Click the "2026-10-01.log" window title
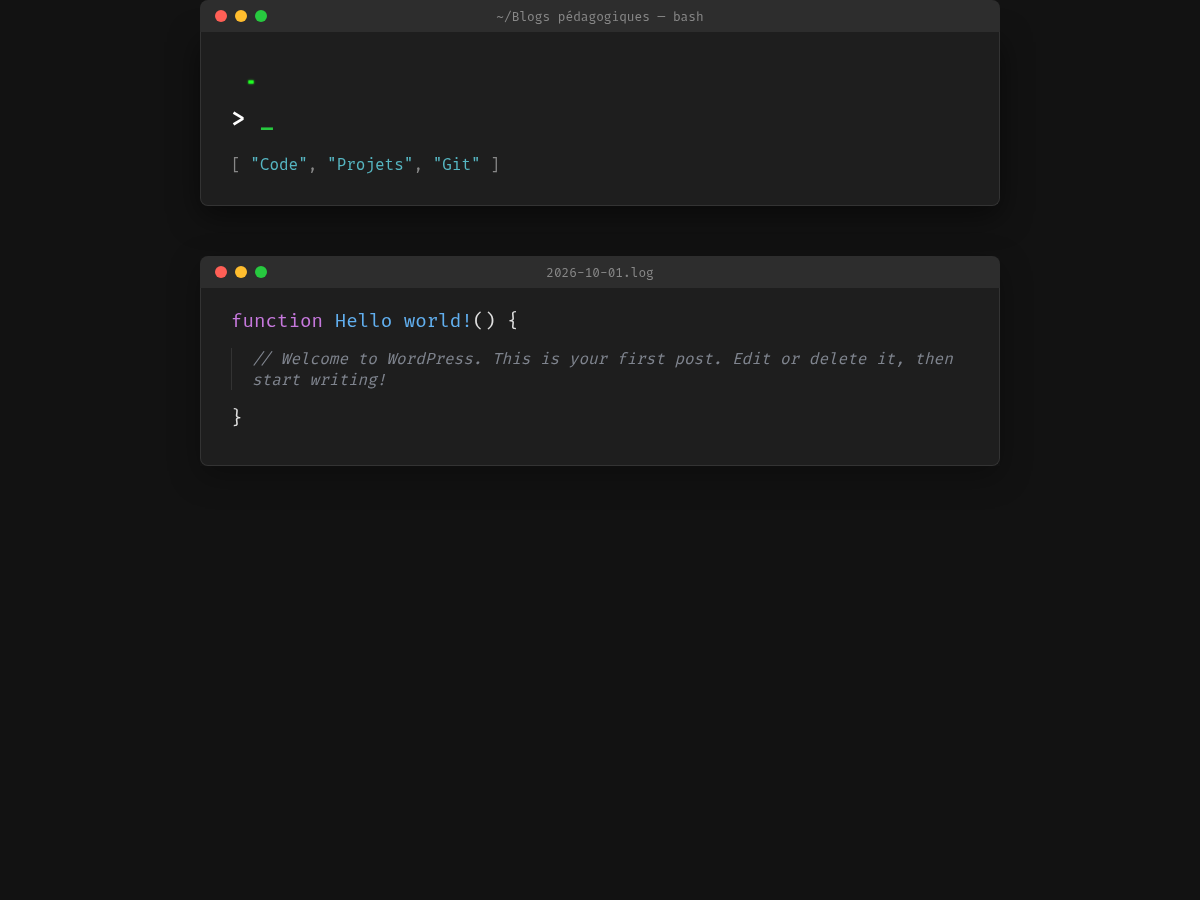The width and height of the screenshot is (1200, 900). tap(600, 273)
